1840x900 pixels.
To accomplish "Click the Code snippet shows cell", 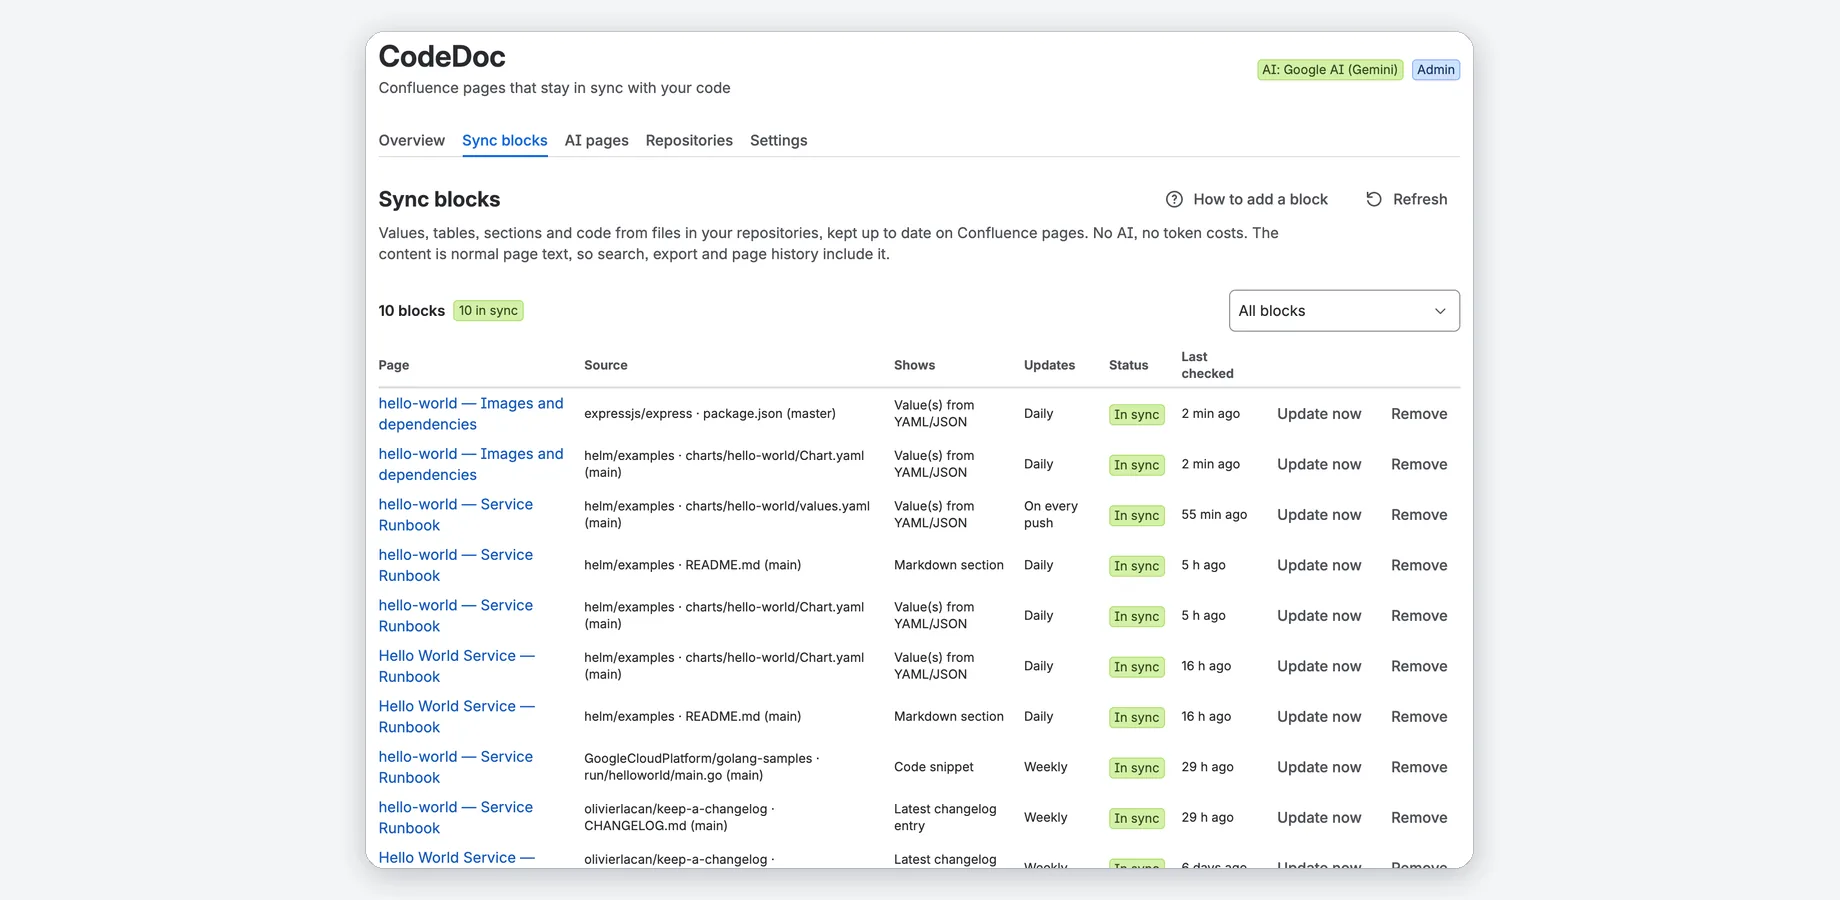I will 934,767.
